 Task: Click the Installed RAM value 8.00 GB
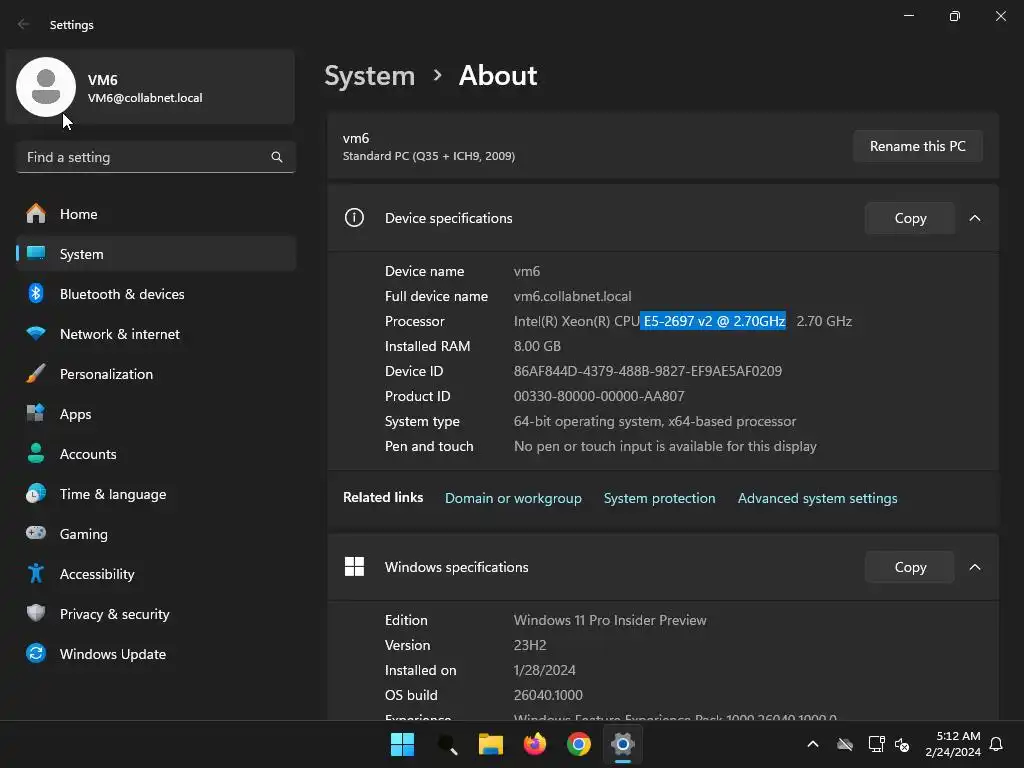coord(537,346)
